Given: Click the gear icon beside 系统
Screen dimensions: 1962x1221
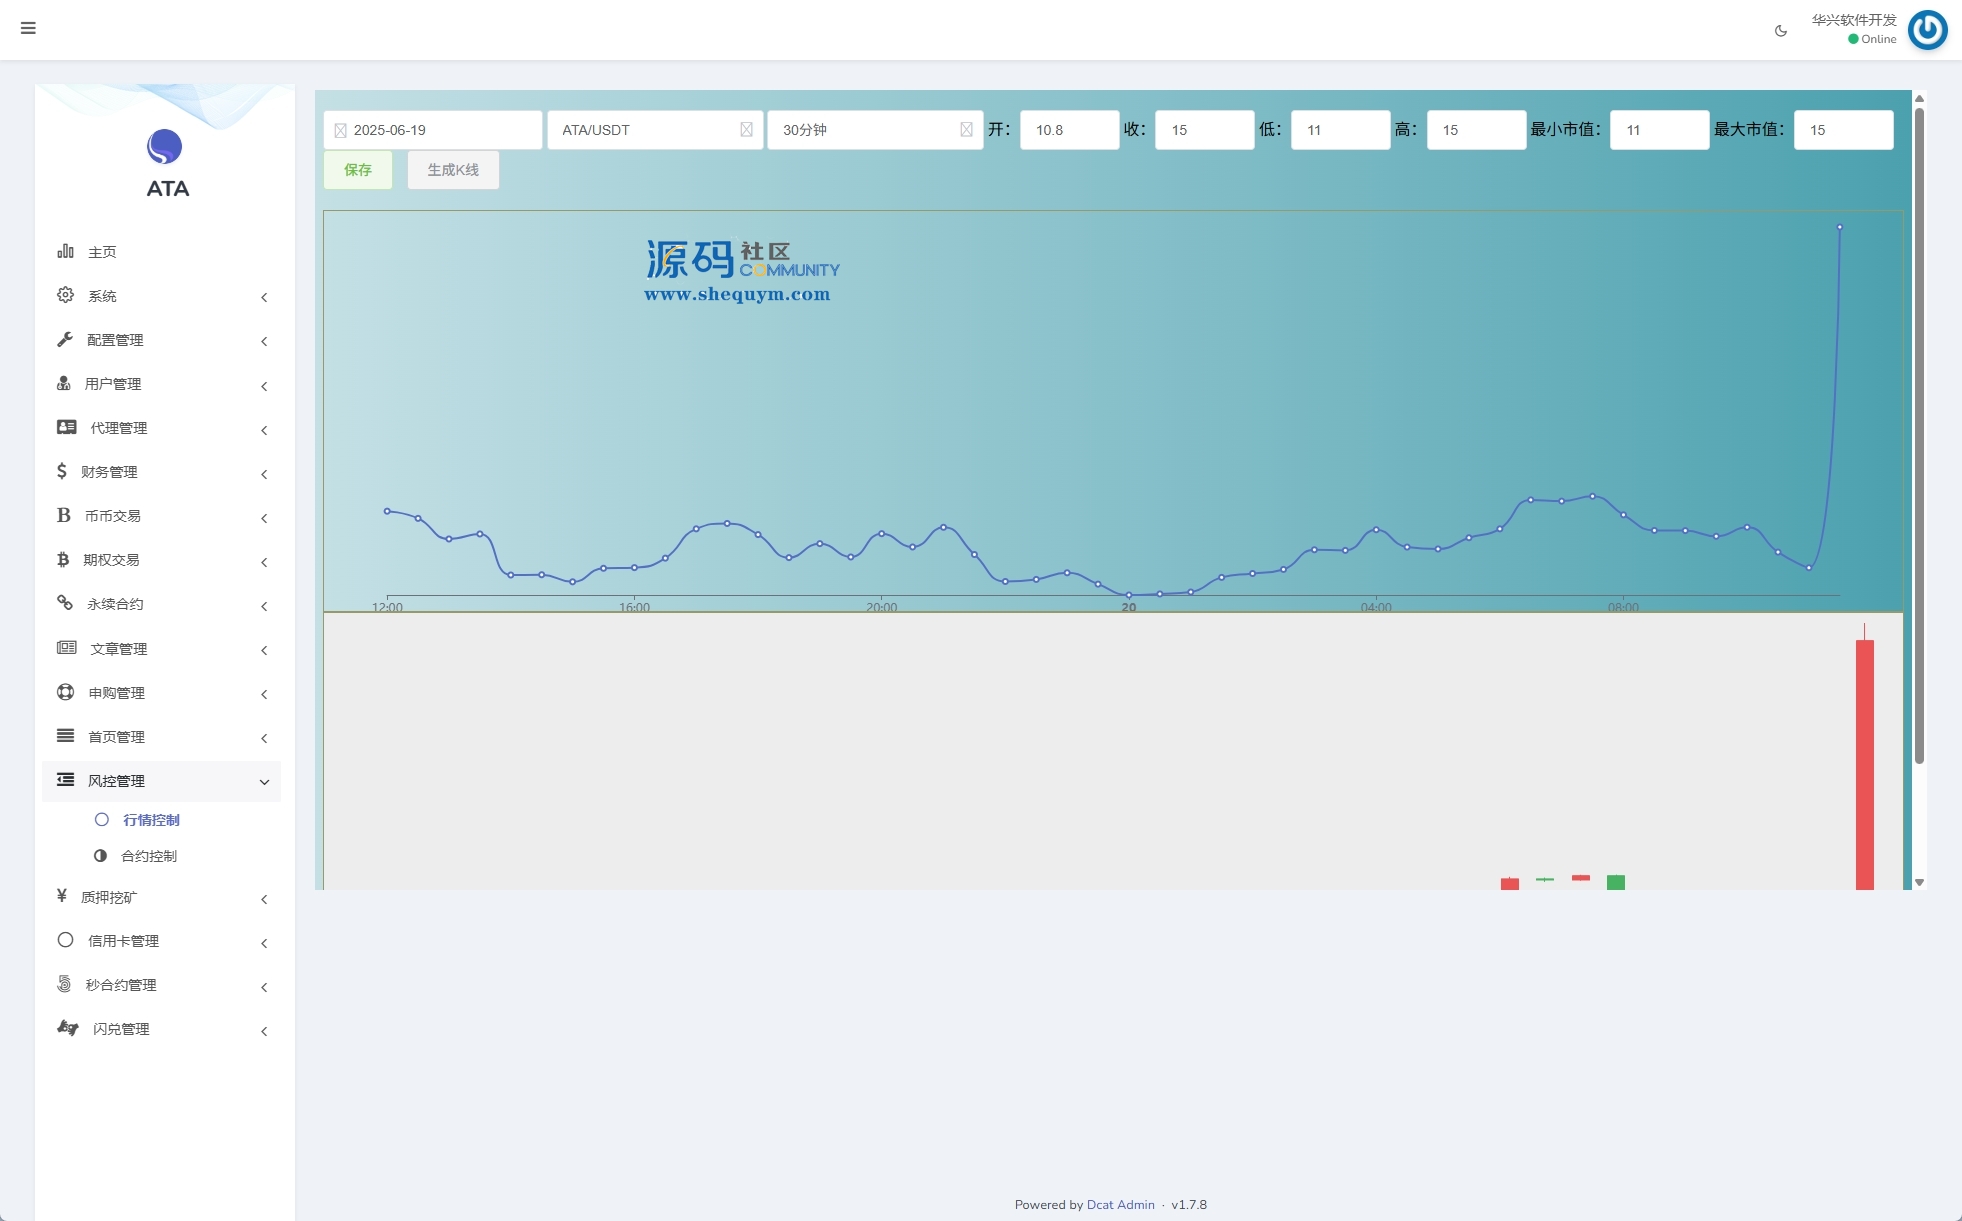Looking at the screenshot, I should click(x=66, y=295).
